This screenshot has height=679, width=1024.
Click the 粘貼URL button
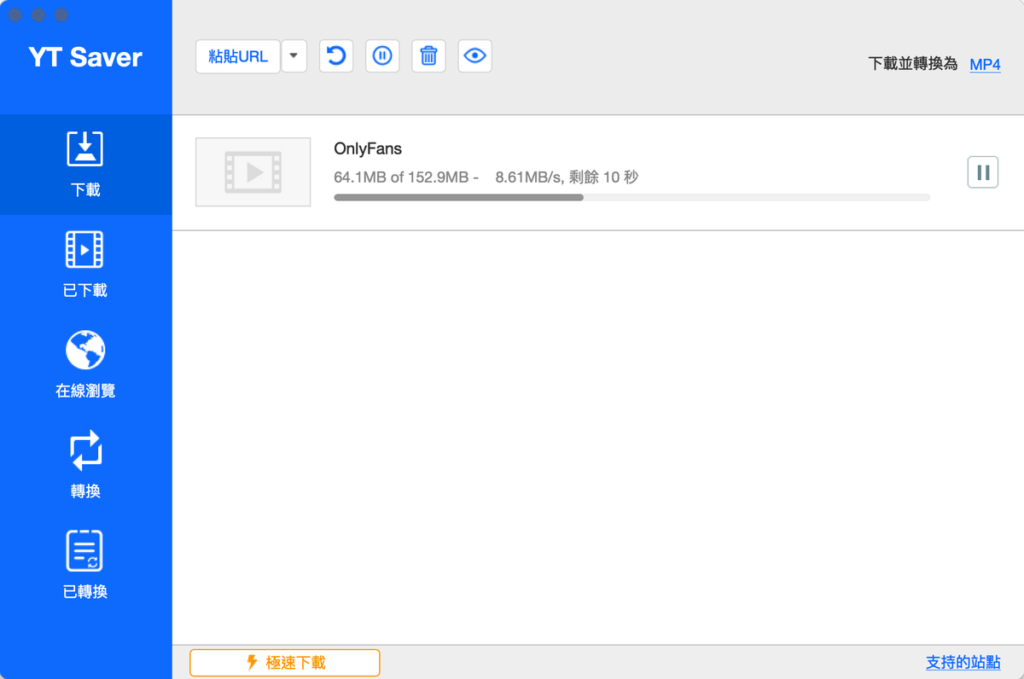(238, 56)
